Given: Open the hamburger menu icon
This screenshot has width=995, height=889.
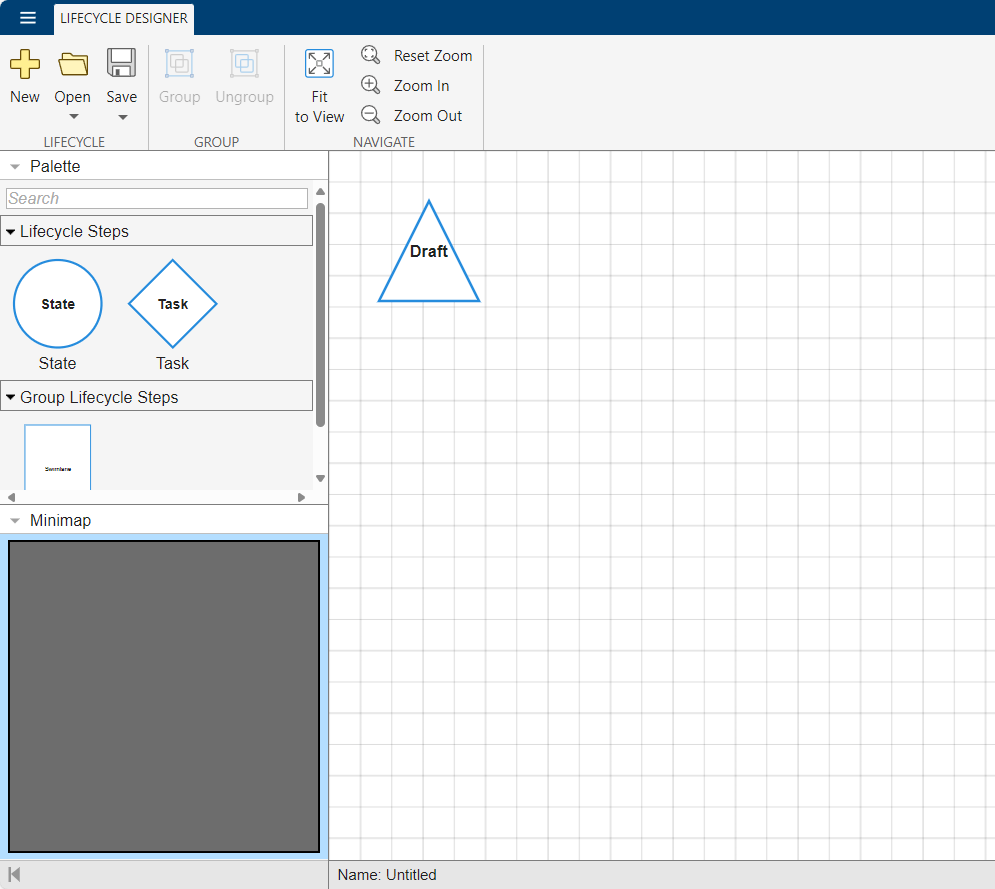Looking at the screenshot, I should pyautogui.click(x=28, y=18).
